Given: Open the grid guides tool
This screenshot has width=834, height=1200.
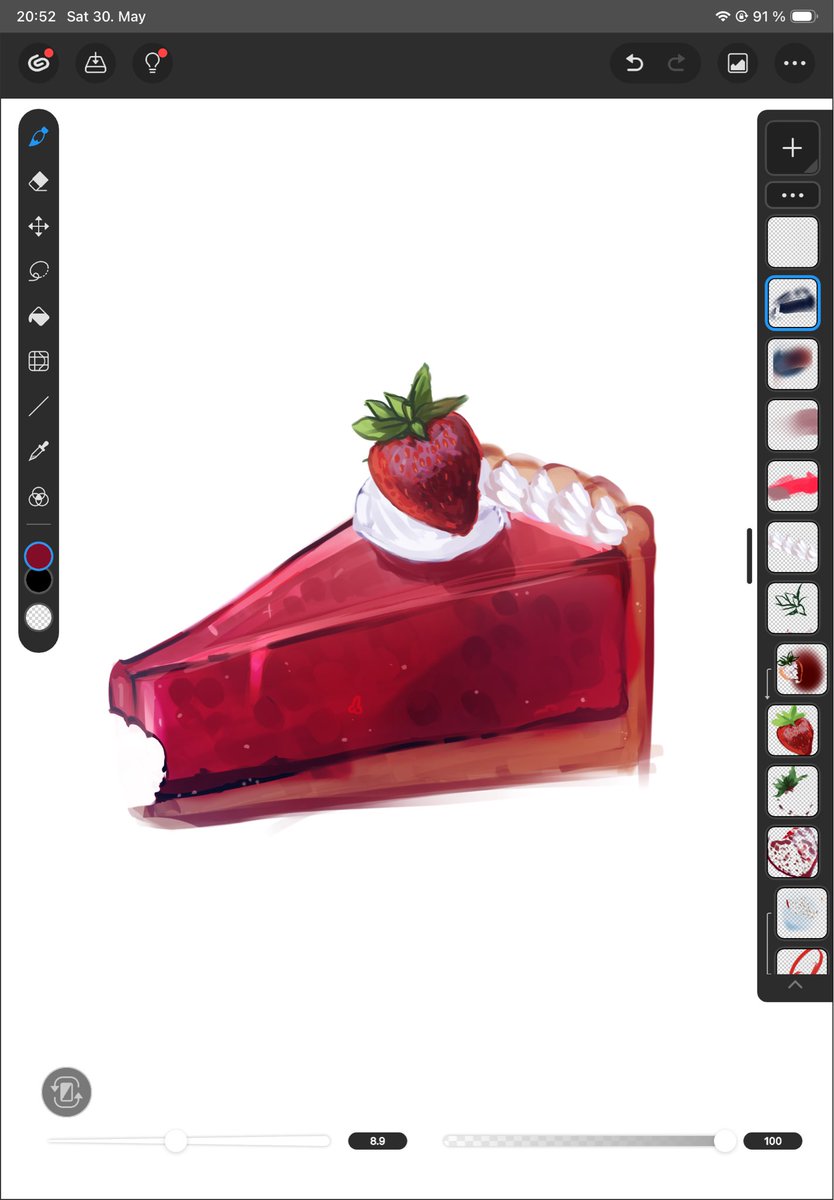Looking at the screenshot, I should point(39,361).
